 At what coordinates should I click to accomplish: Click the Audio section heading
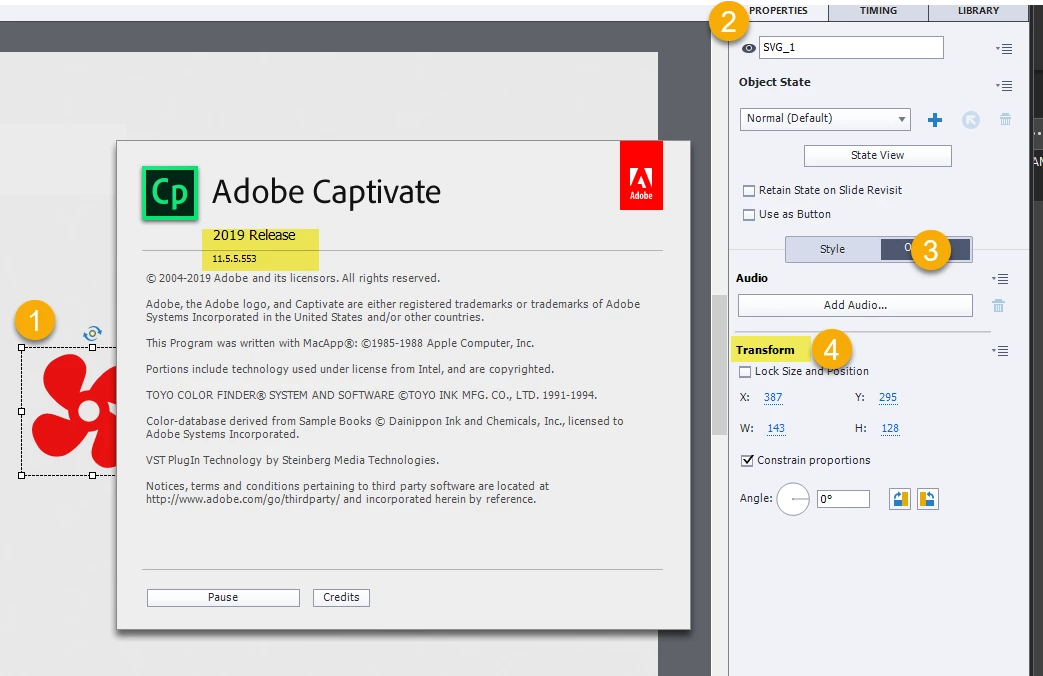pyautogui.click(x=752, y=278)
